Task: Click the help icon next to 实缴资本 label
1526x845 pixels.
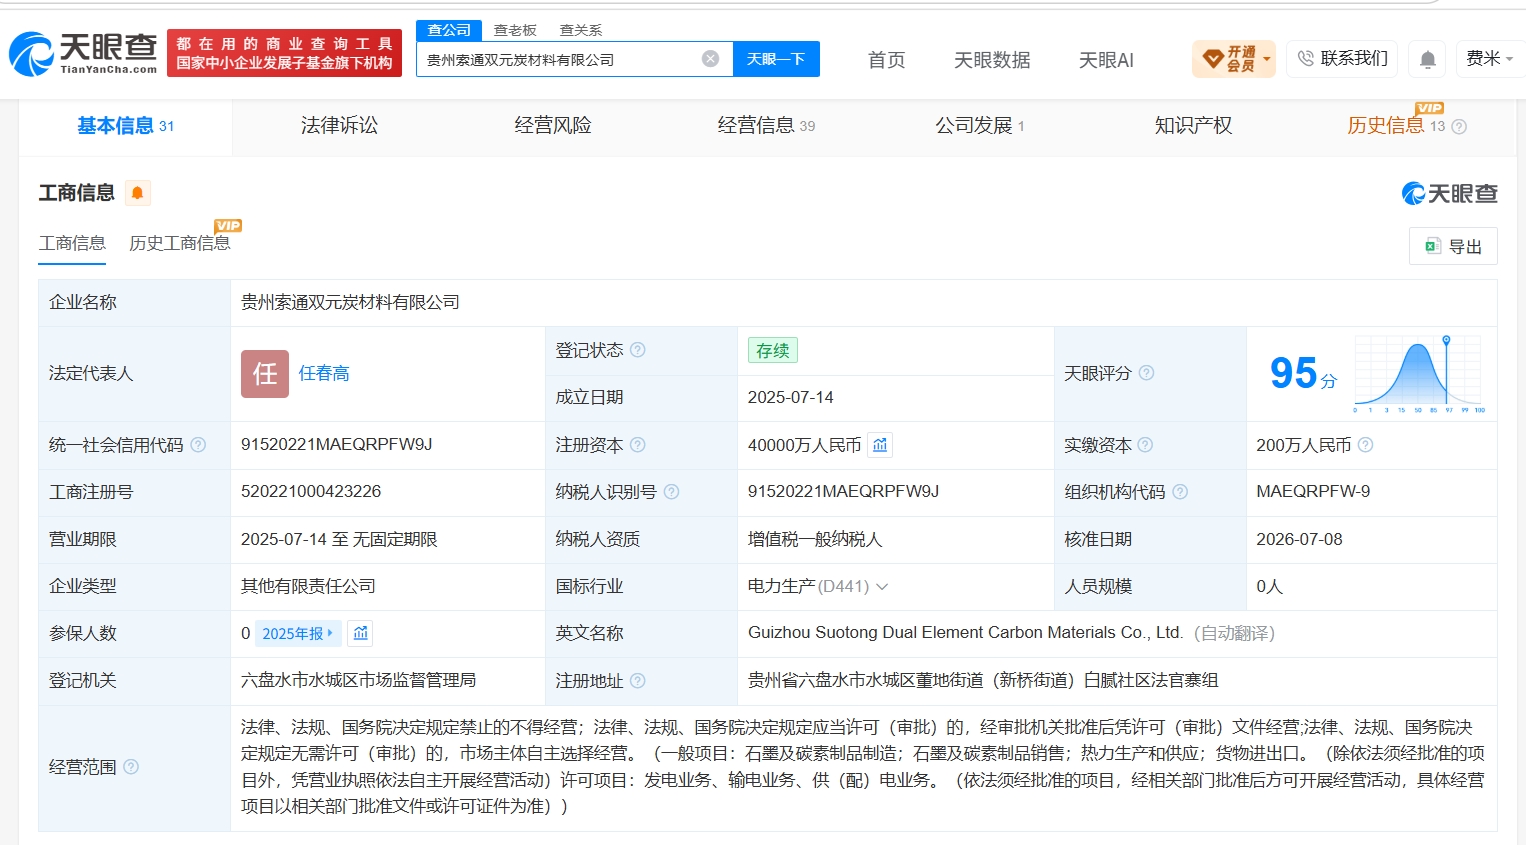Action: [1145, 445]
